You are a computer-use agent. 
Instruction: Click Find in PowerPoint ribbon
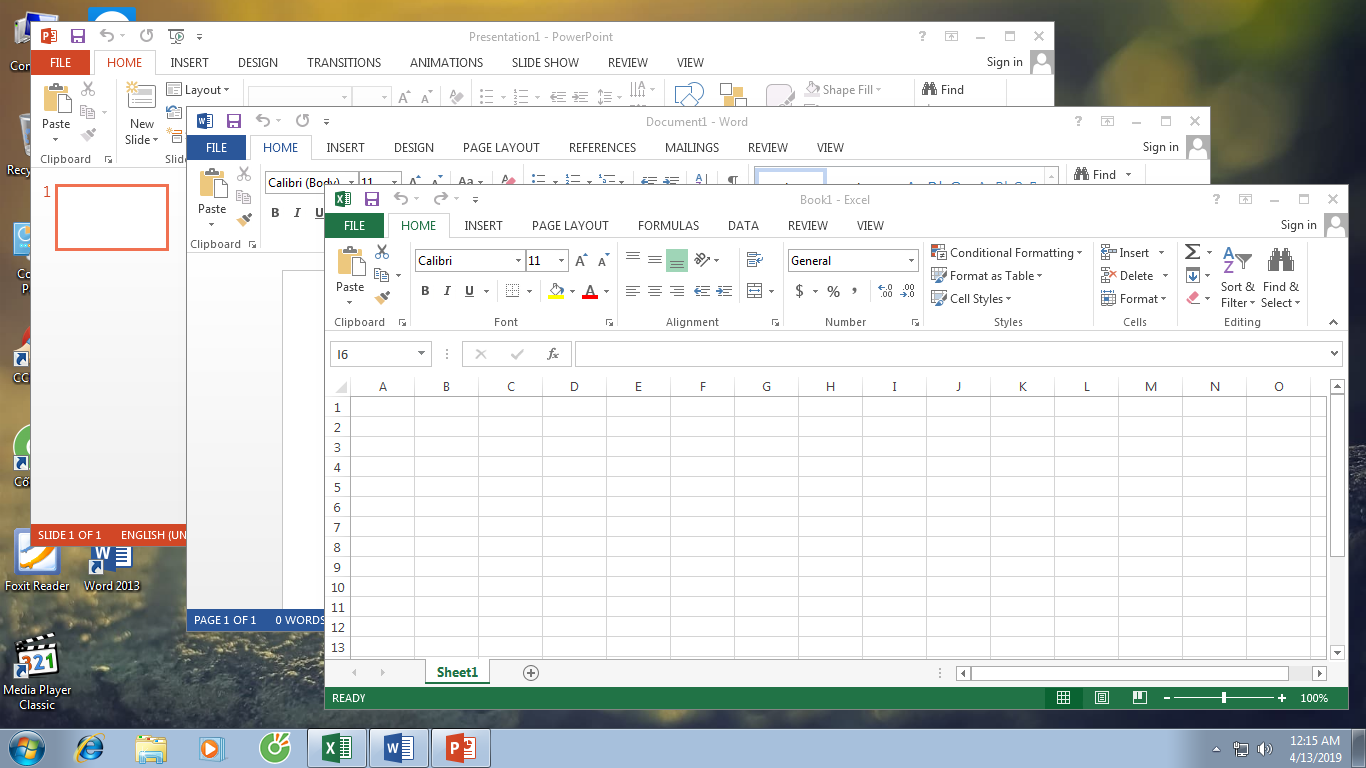click(x=942, y=90)
